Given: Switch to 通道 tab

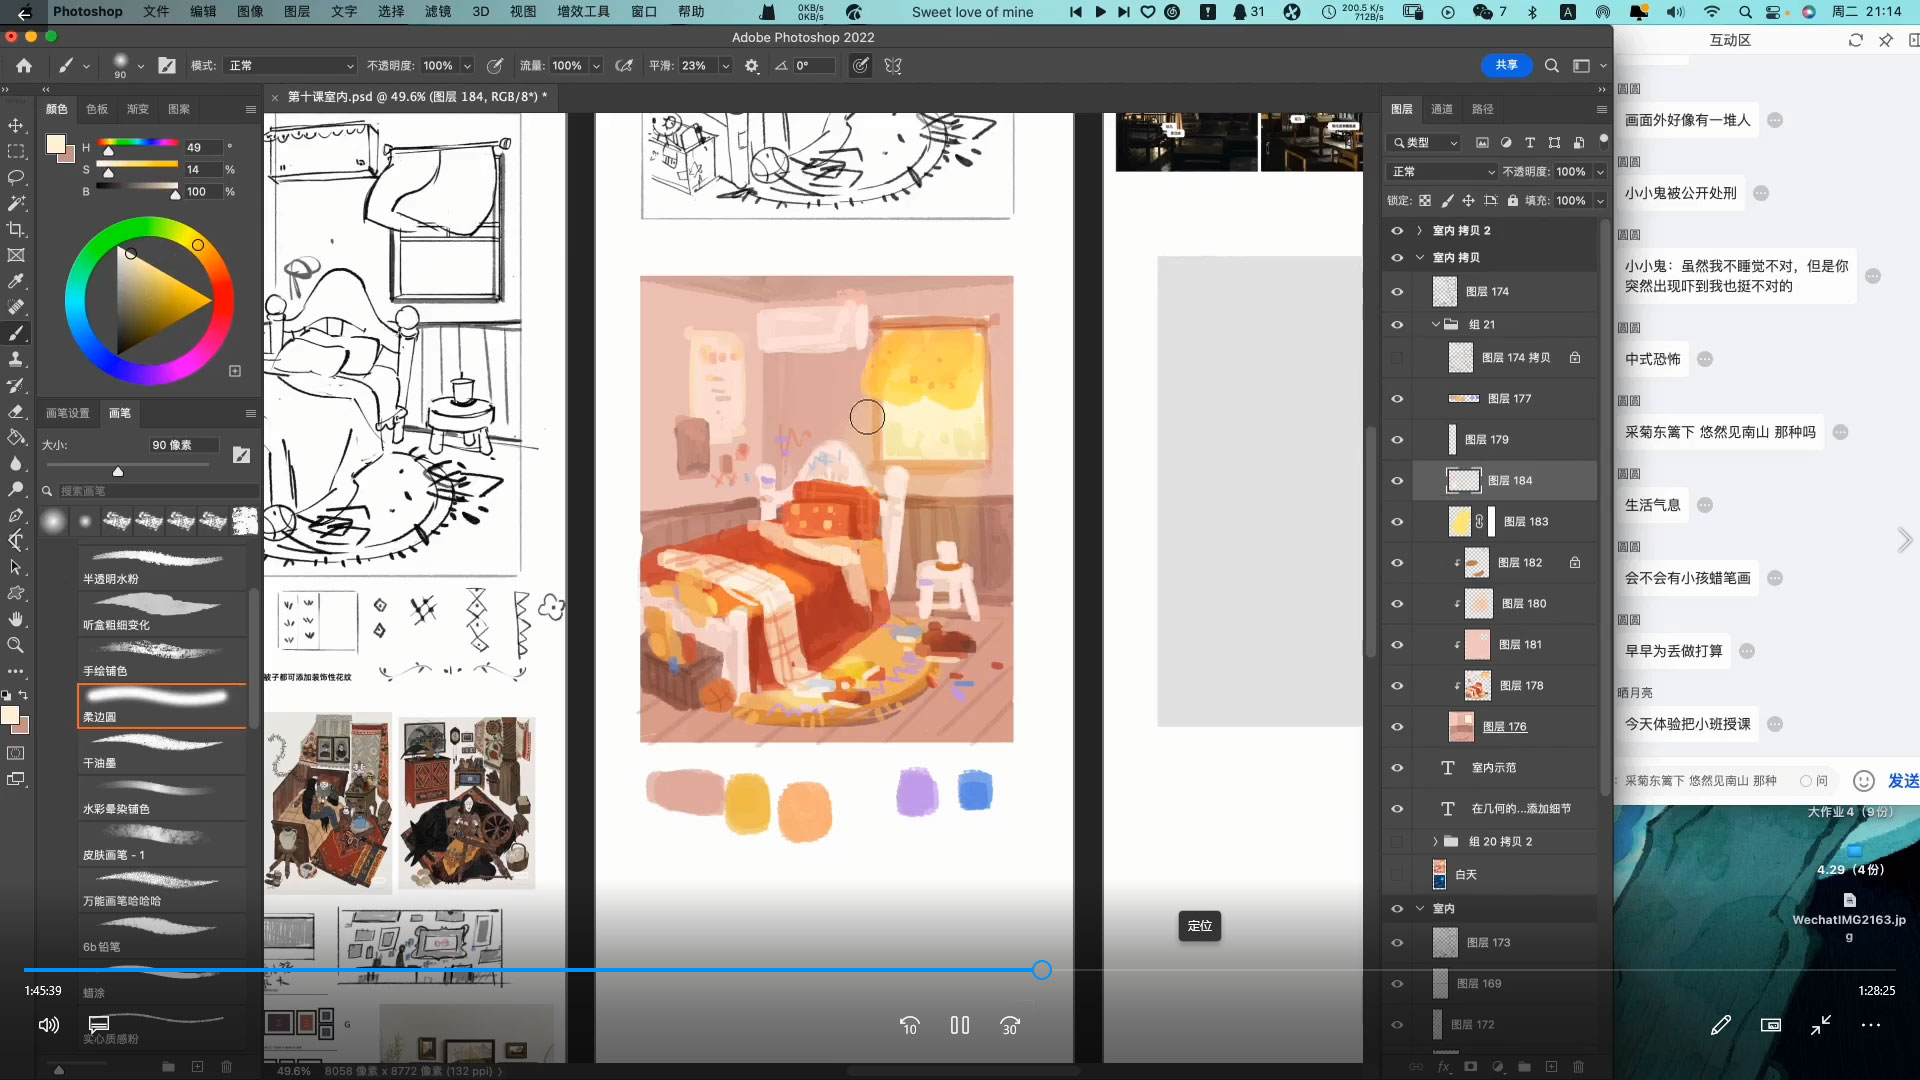Looking at the screenshot, I should 1442,109.
